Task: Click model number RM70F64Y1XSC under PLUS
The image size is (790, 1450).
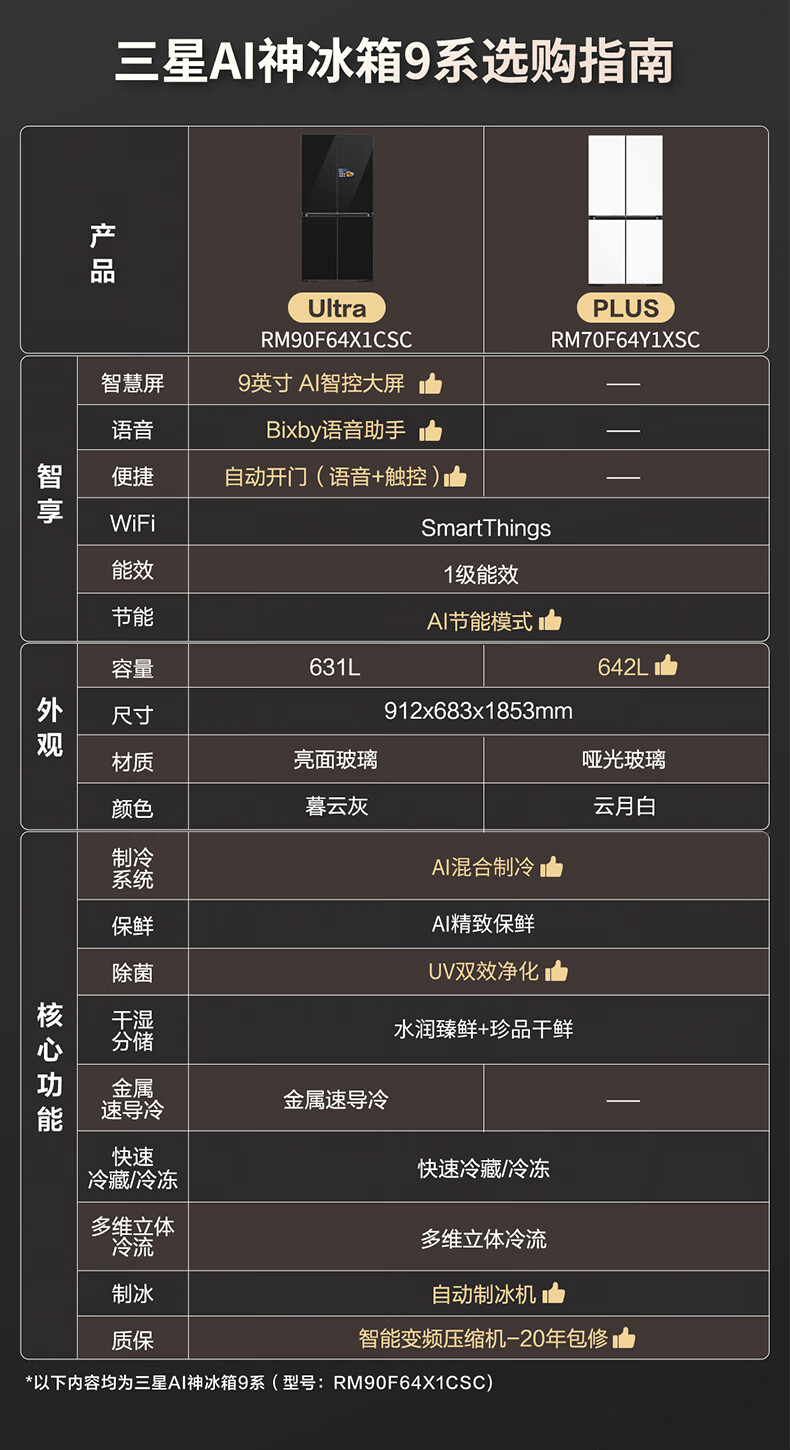Action: (x=625, y=340)
